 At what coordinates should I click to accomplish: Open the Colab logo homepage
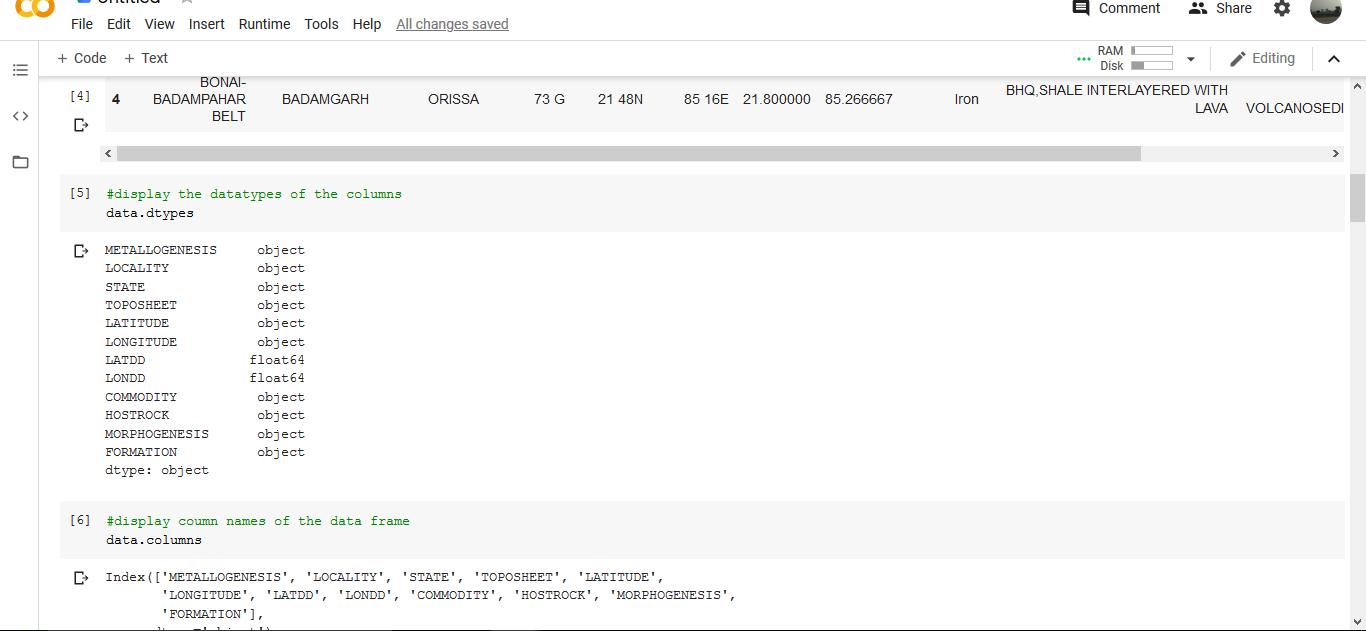[36, 10]
